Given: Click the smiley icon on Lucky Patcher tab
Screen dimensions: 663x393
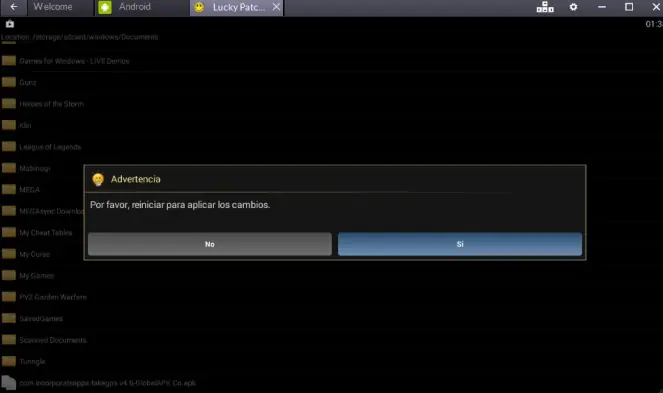Looking at the screenshot, I should 199,7.
